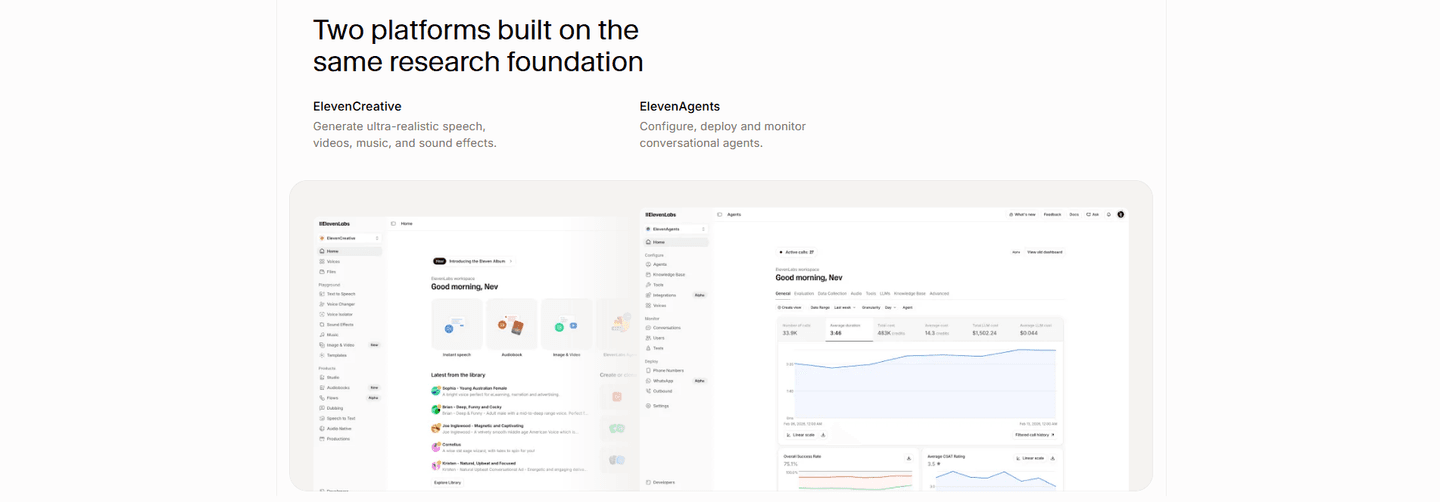Viewport: 1440px width, 502px height.
Task: Select Speech to Text sidebar item
Action: tap(349, 418)
